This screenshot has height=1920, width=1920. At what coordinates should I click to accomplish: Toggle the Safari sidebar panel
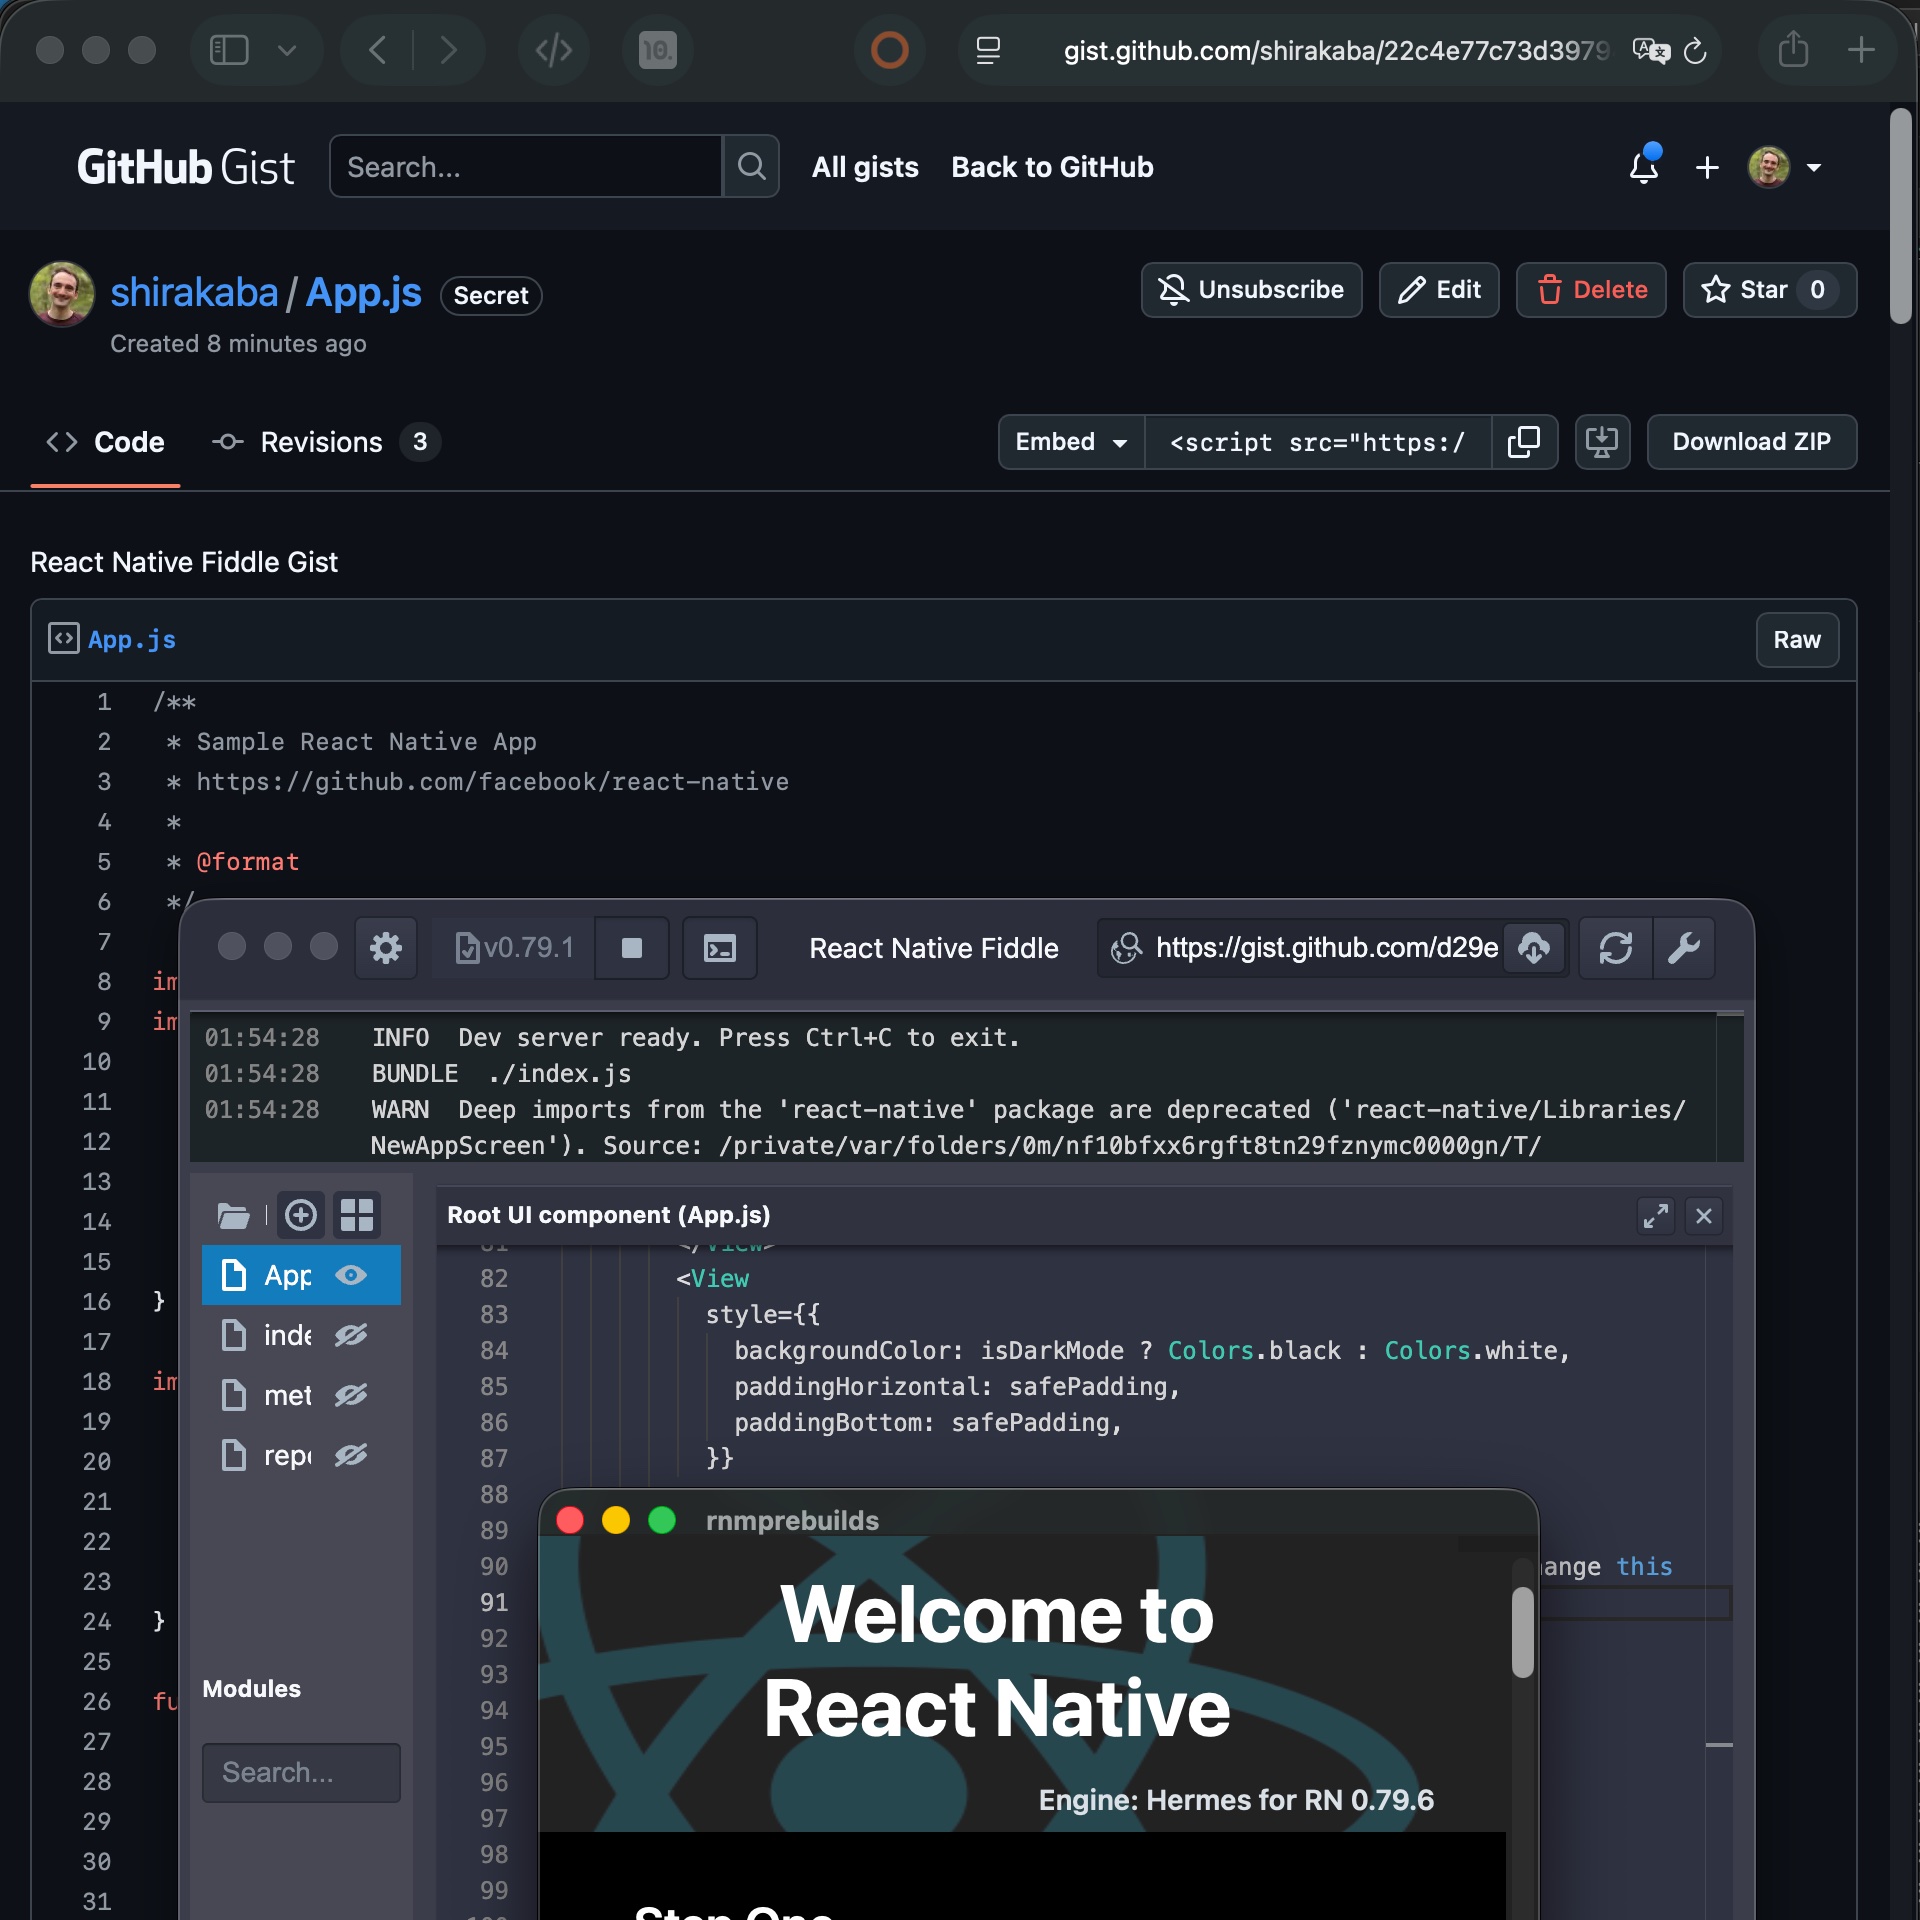click(x=229, y=50)
